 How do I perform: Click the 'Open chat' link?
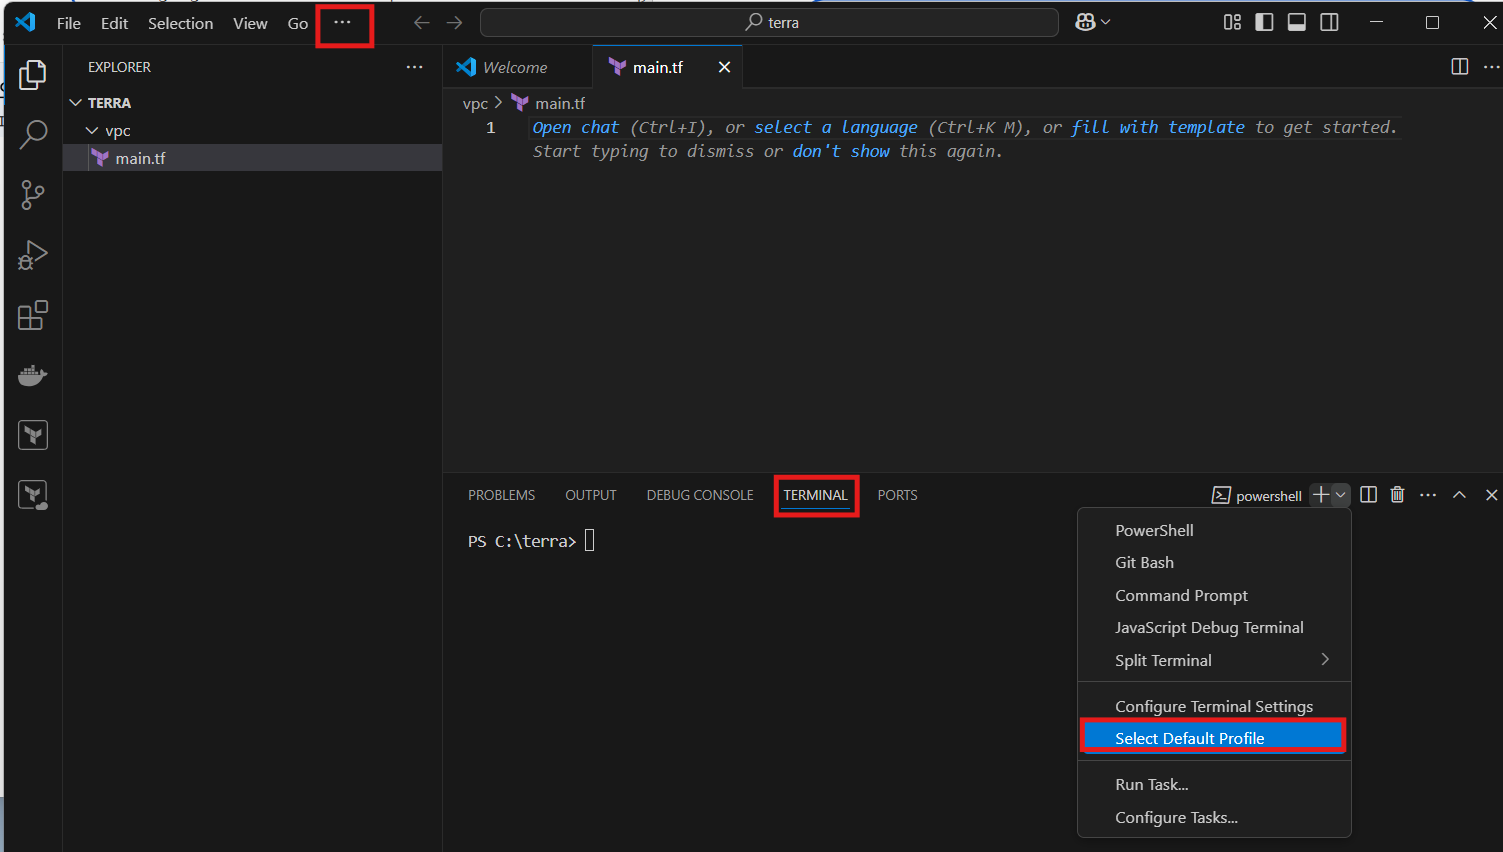(576, 127)
